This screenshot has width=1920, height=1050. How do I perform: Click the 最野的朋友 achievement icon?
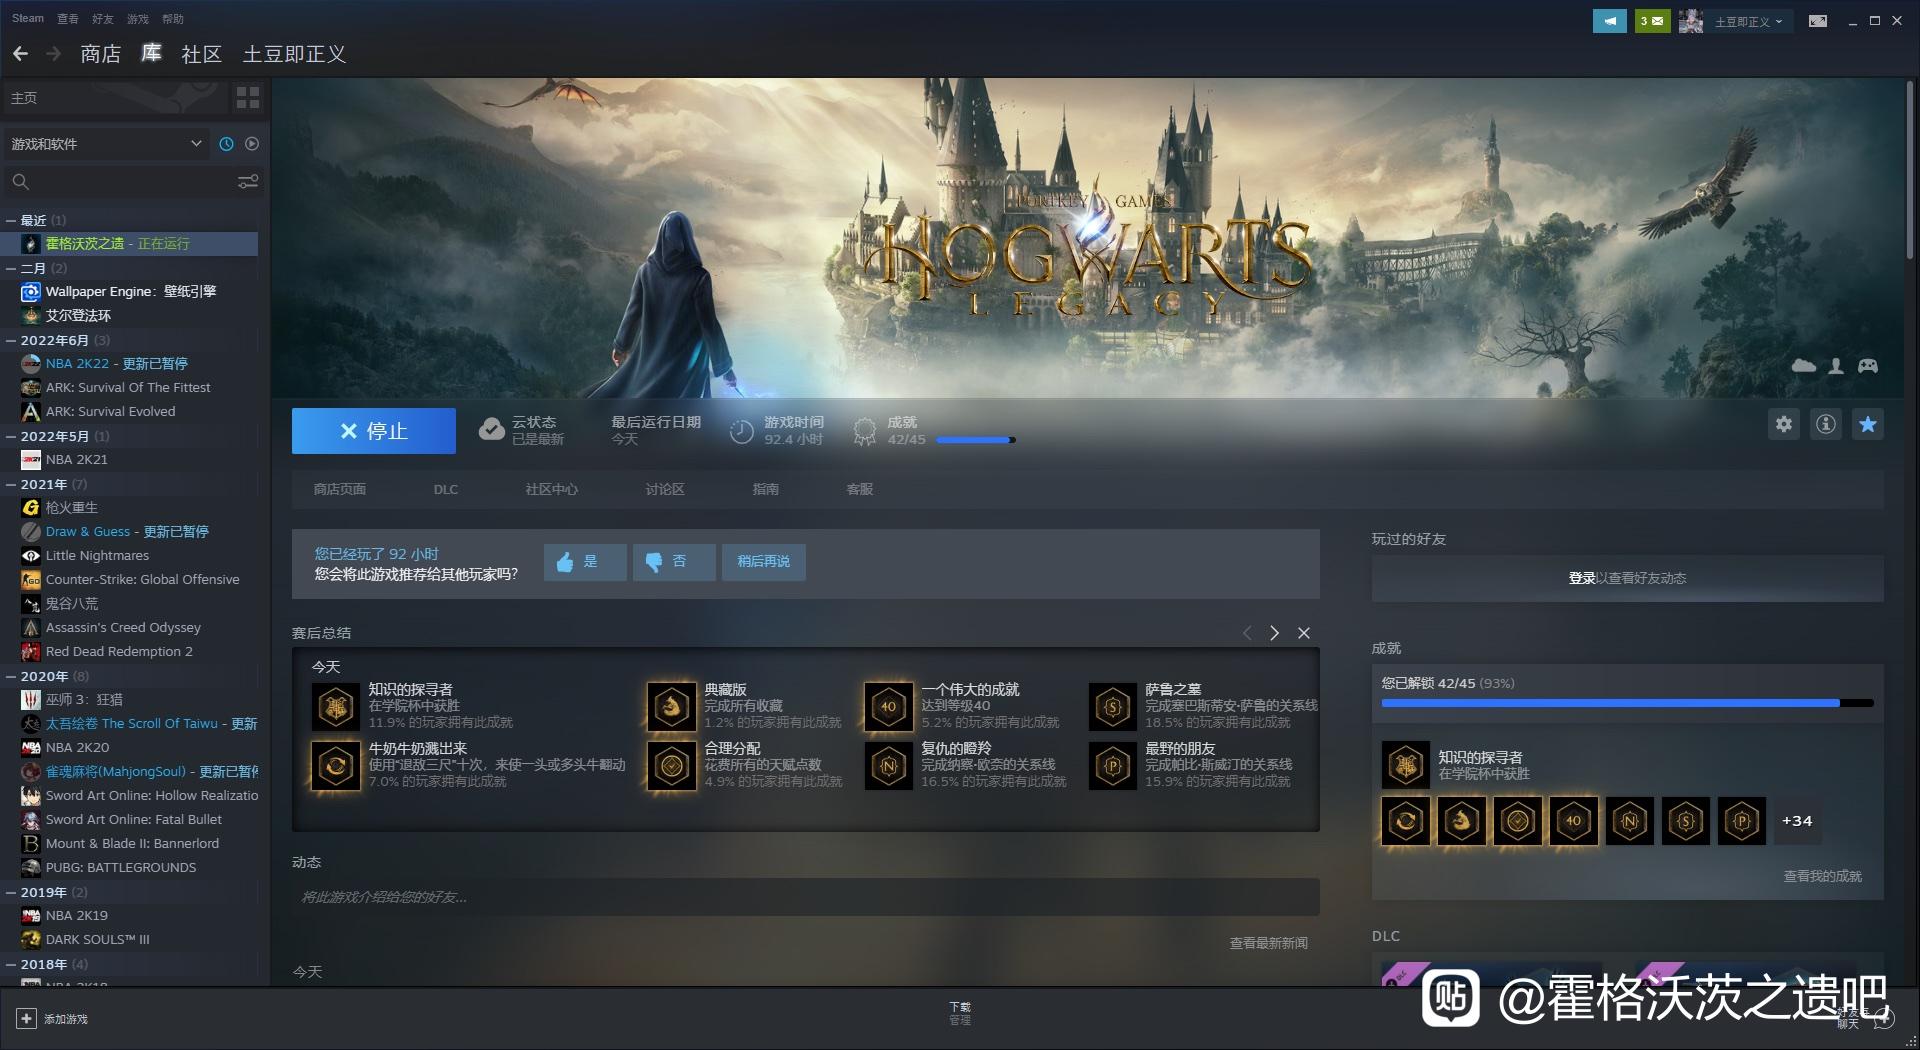pos(1113,766)
